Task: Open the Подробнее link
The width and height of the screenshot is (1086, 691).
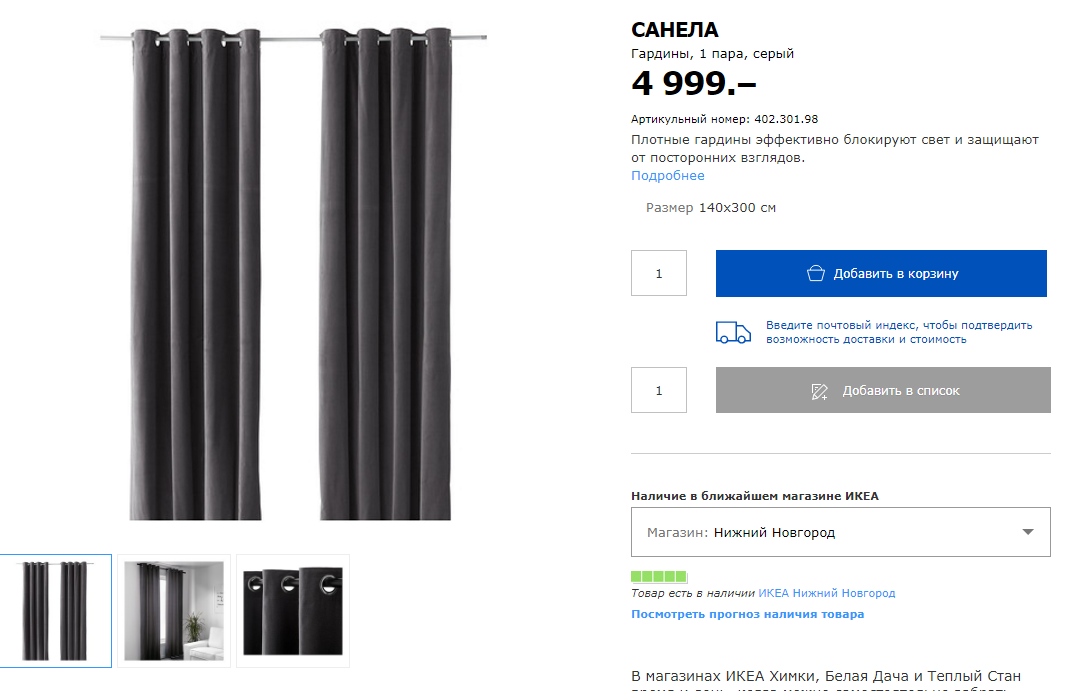Action: point(667,176)
